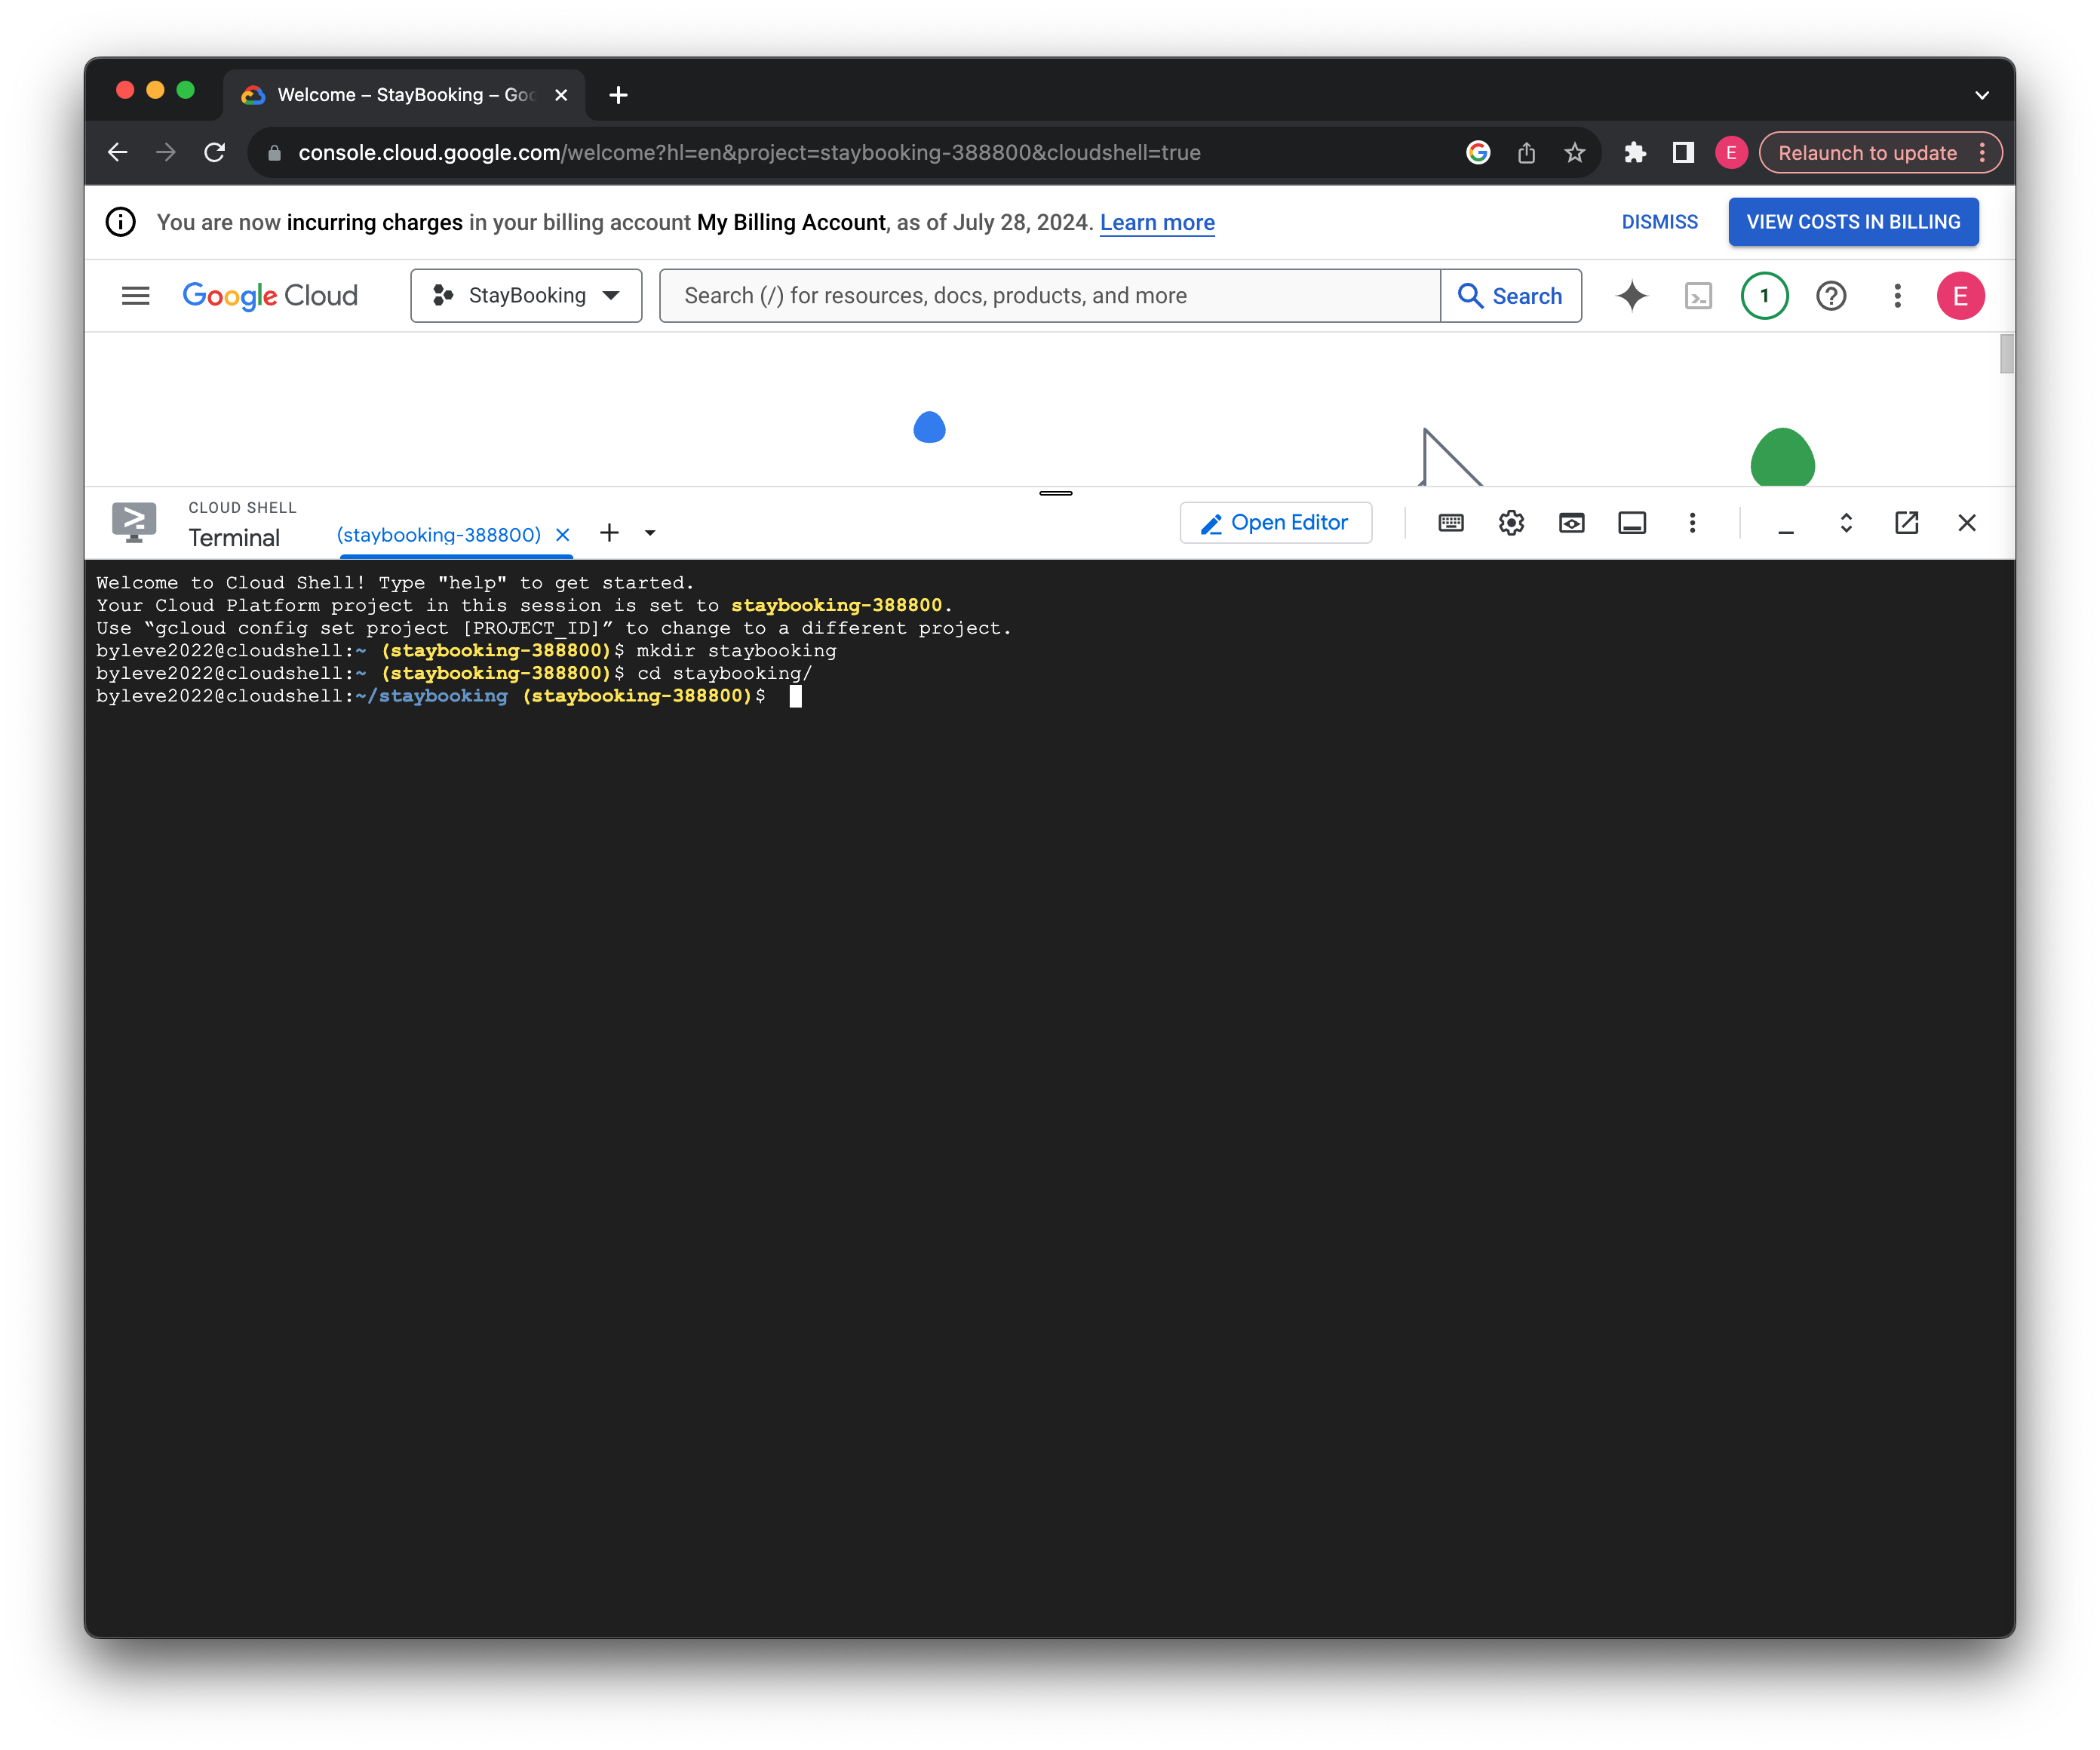Screen dimensions: 2100x1750
Task: Click the 'cd staybooking/' command text
Action: pyautogui.click(x=725, y=673)
